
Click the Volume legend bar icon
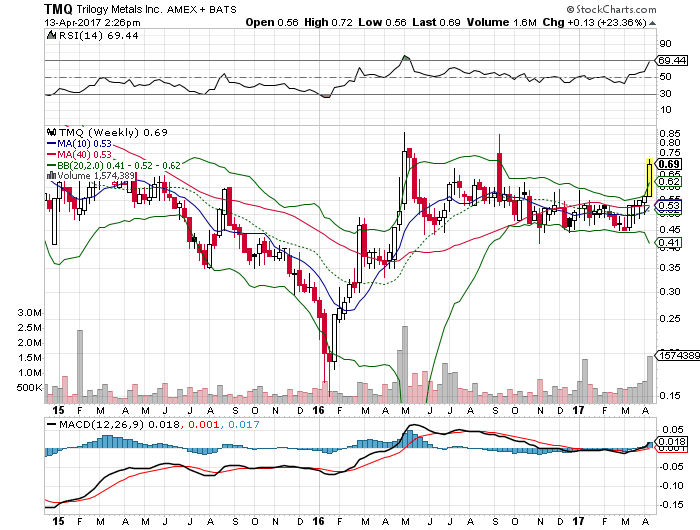pyautogui.click(x=50, y=175)
